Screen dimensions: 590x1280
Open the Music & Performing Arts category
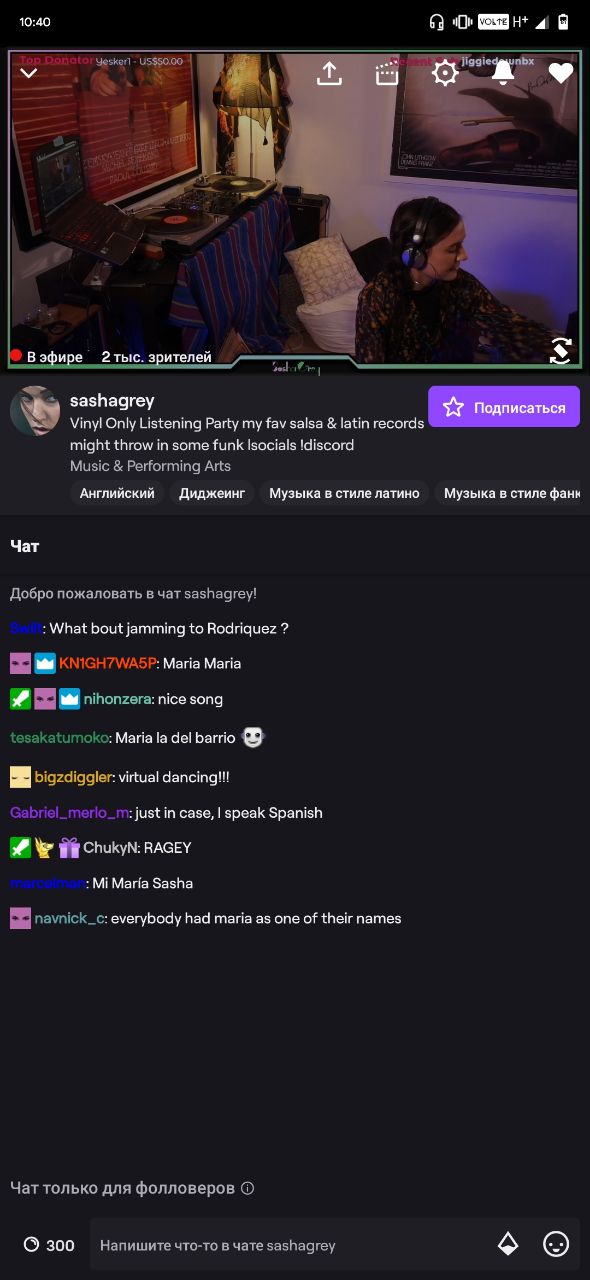coord(150,466)
